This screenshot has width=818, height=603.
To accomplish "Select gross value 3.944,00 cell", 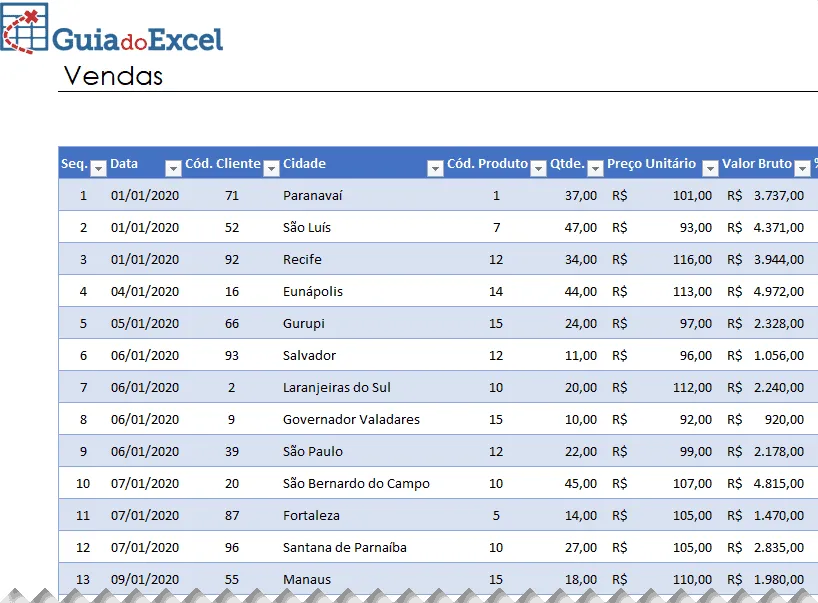I will pyautogui.click(x=765, y=259).
